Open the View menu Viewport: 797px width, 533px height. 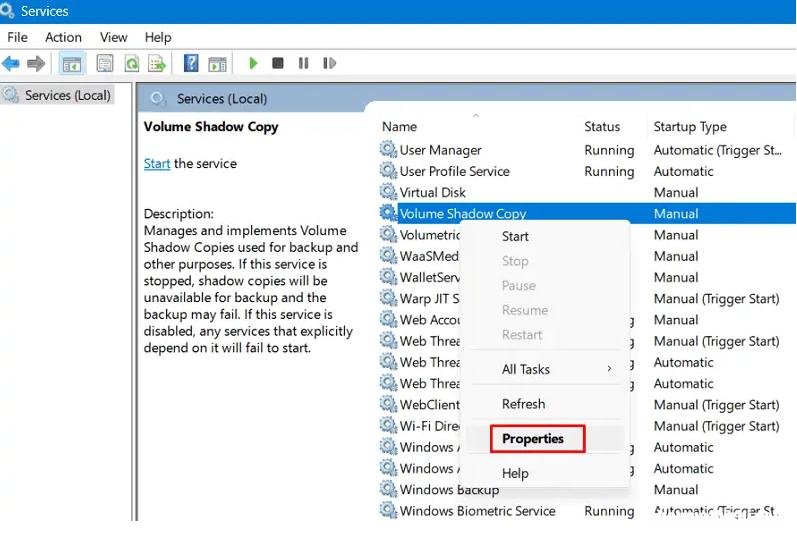[x=113, y=37]
